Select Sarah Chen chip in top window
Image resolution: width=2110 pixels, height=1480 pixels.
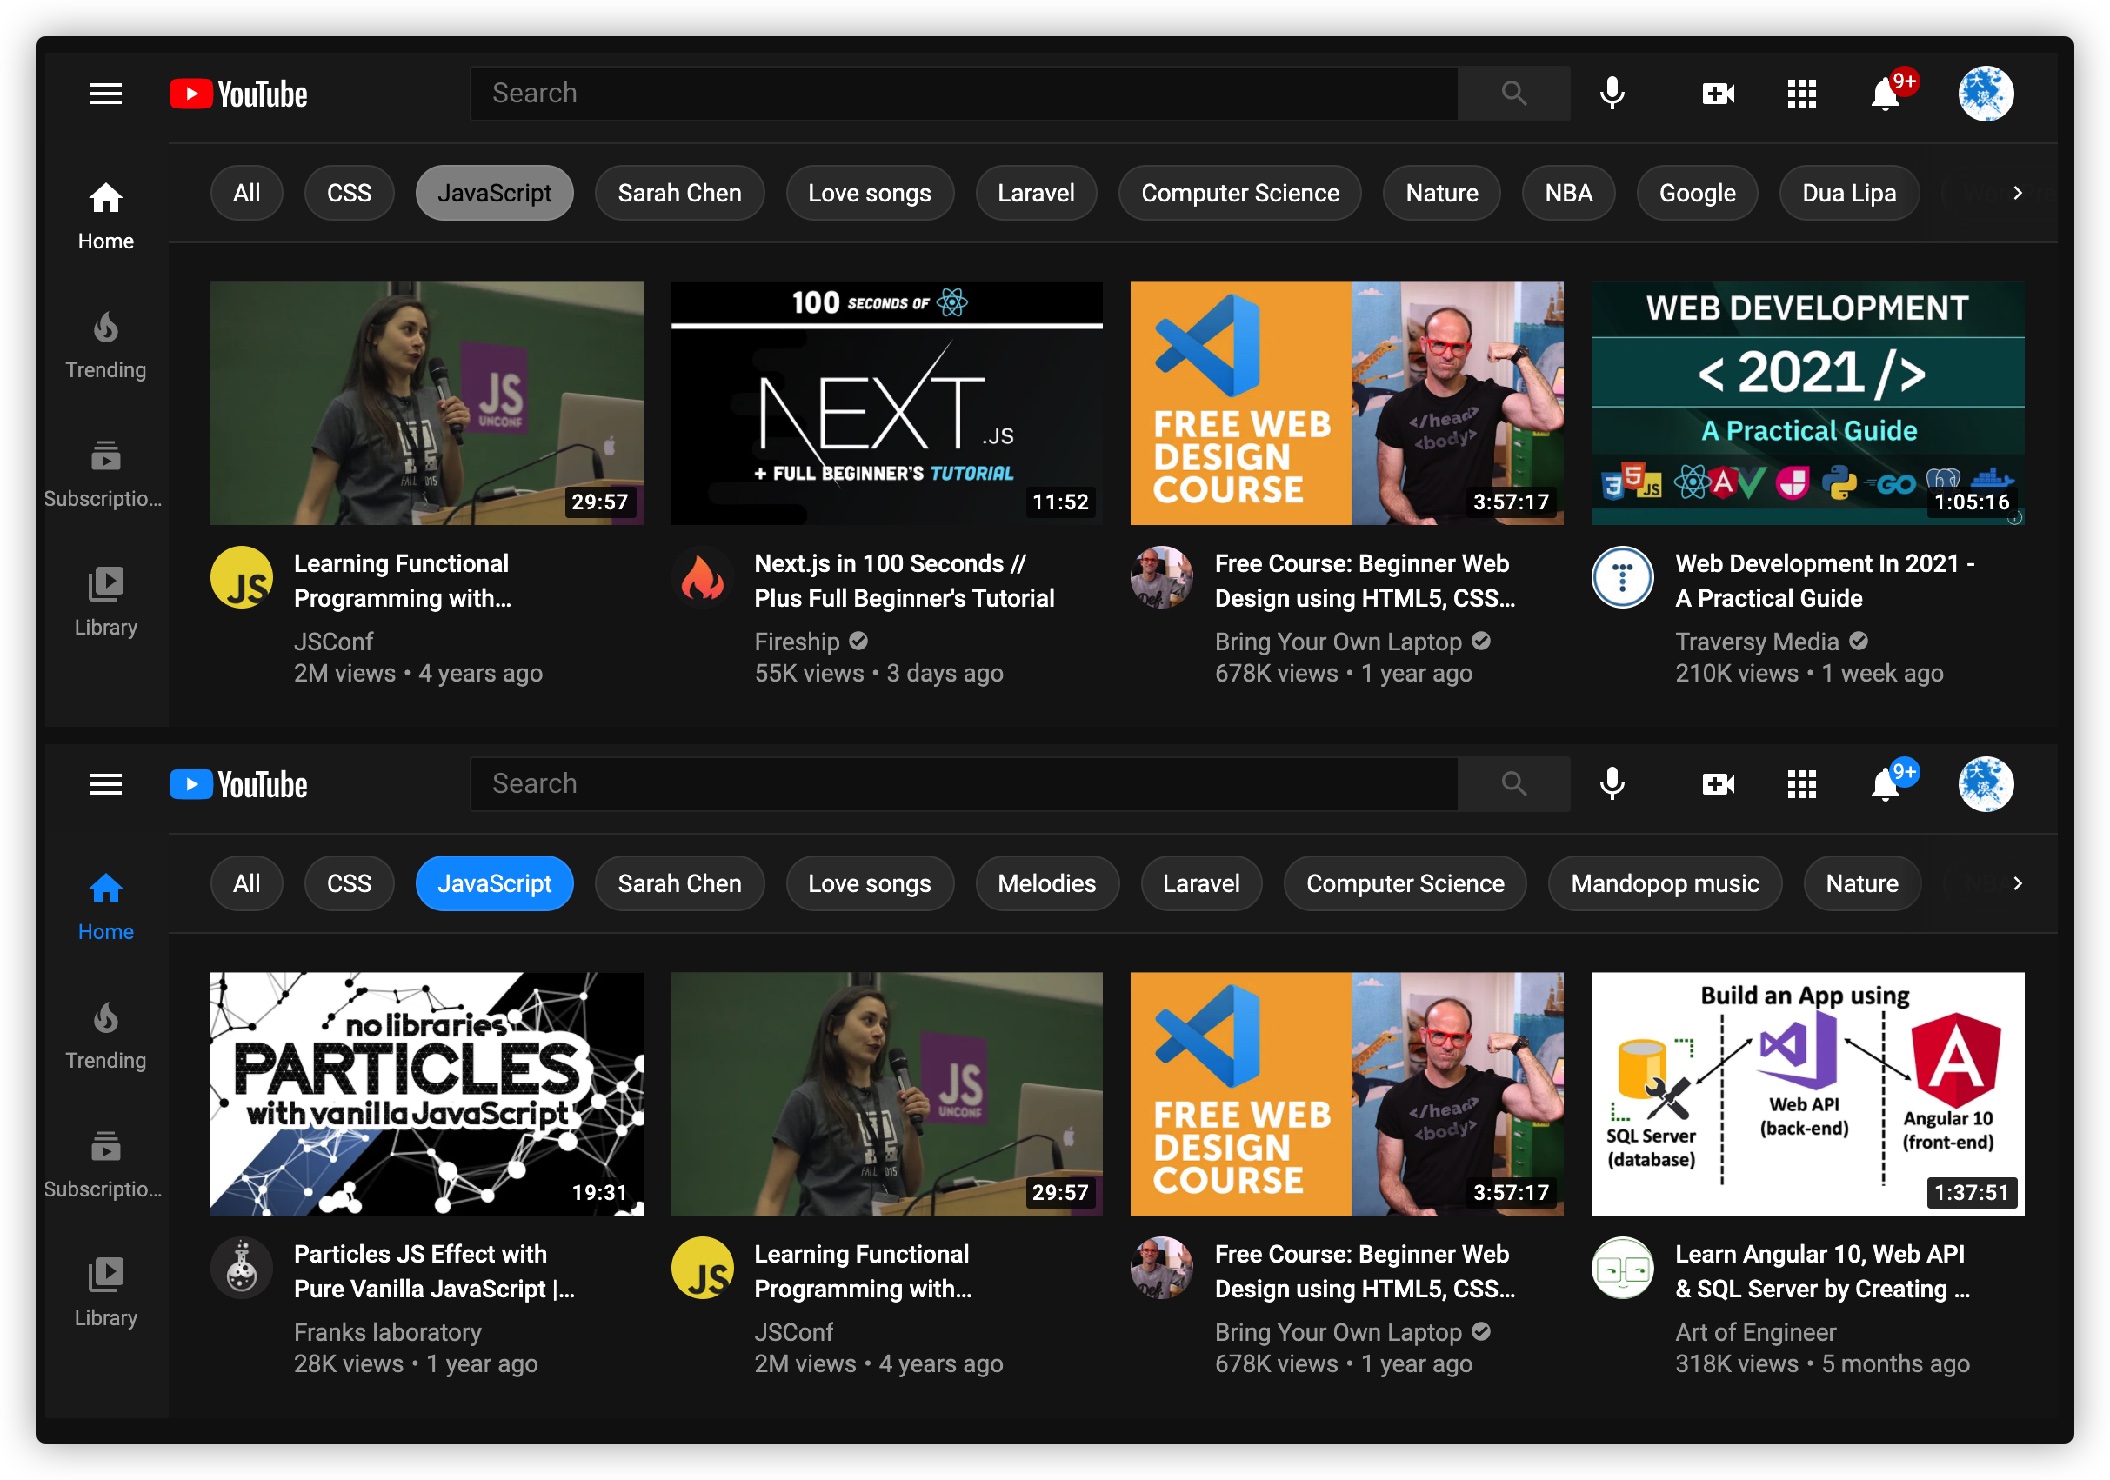[680, 193]
